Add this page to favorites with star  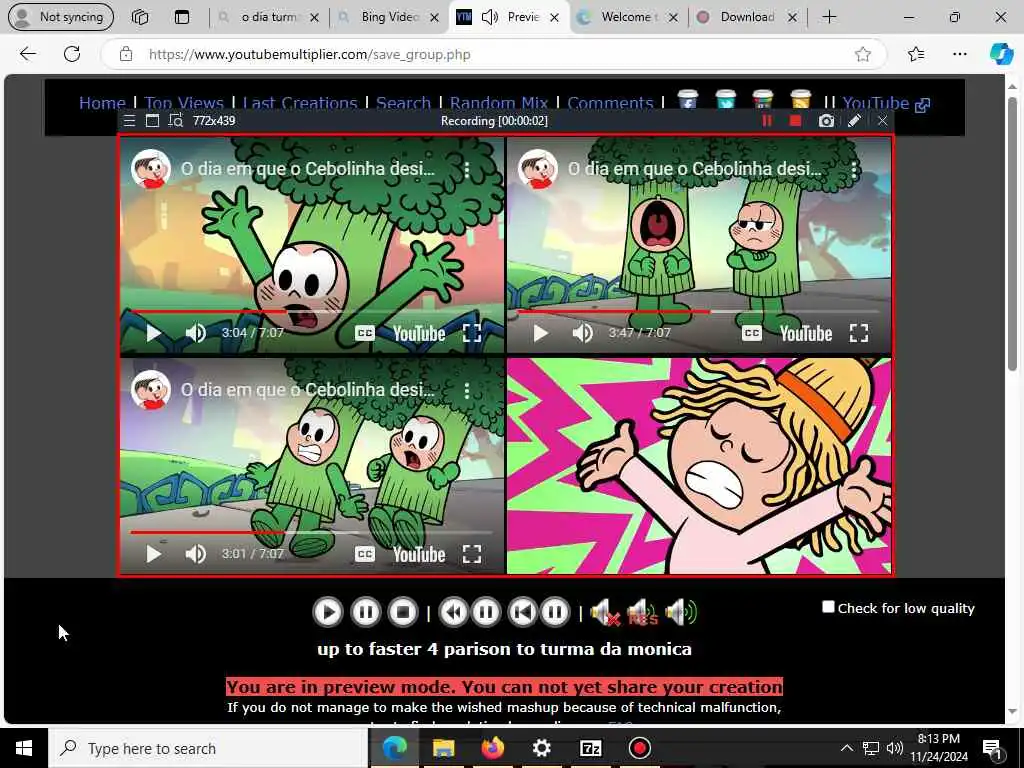click(863, 54)
